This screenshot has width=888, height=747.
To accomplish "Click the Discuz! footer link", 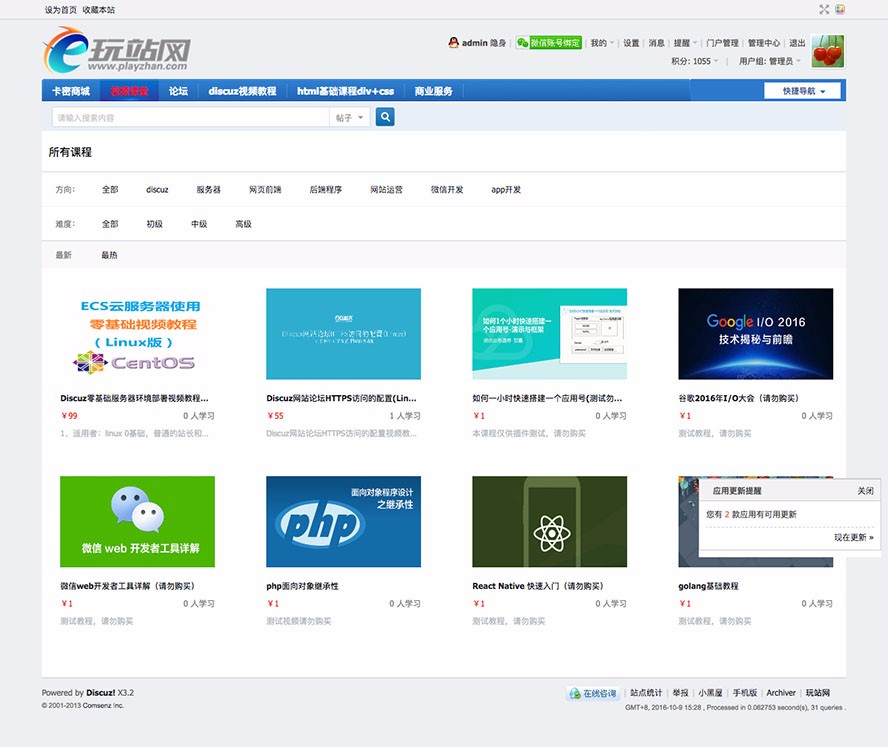I will click(x=101, y=693).
